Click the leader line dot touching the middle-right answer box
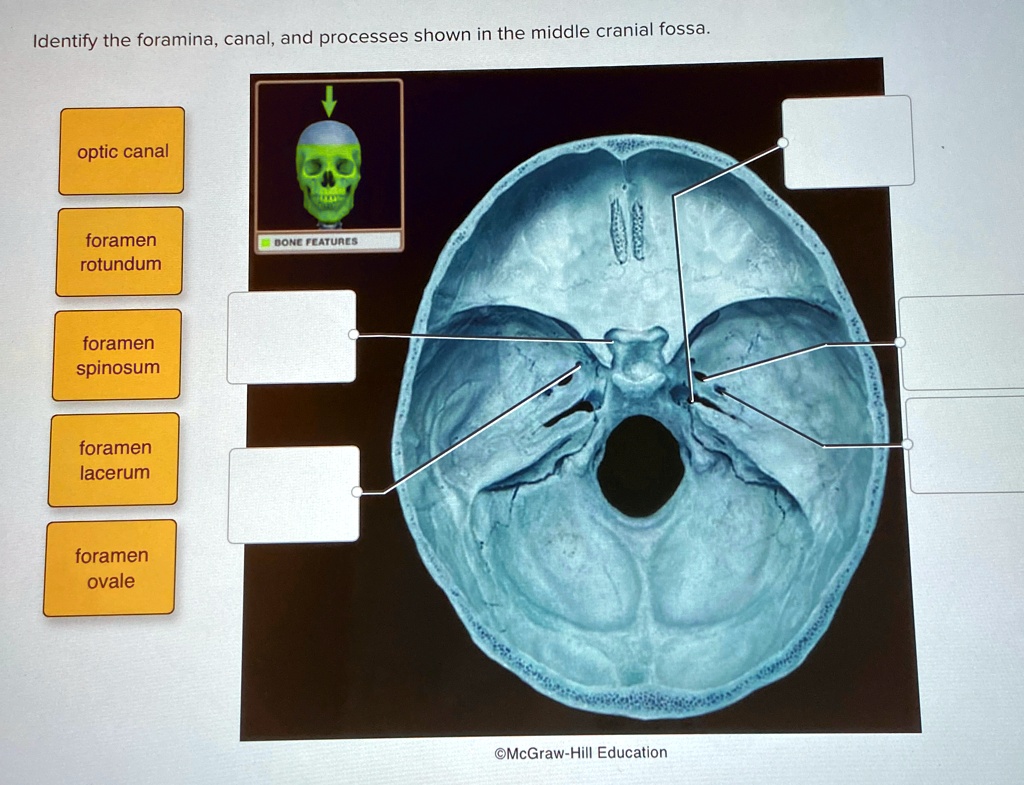The height and width of the screenshot is (785, 1024). click(x=898, y=341)
